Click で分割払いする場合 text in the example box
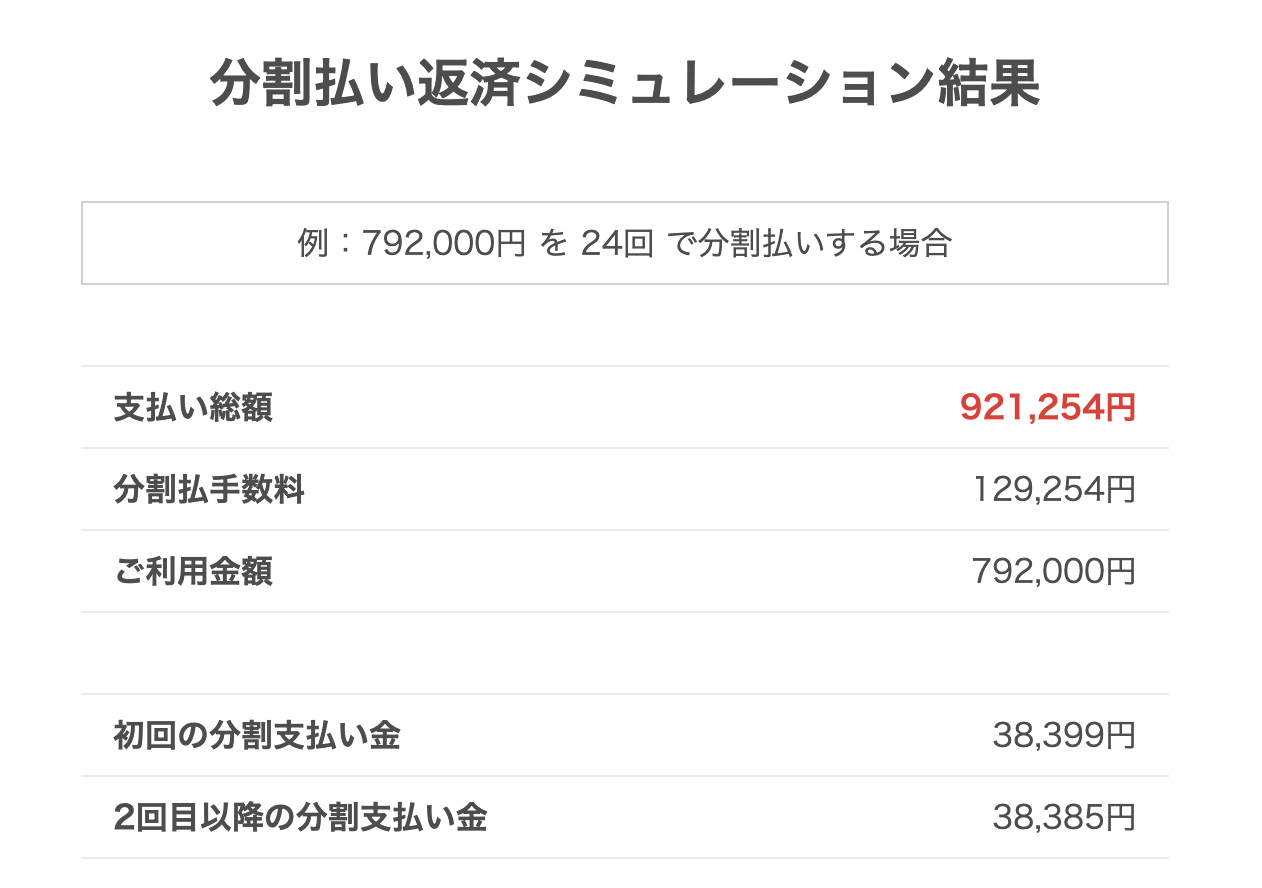The height and width of the screenshot is (888, 1262). click(x=808, y=243)
